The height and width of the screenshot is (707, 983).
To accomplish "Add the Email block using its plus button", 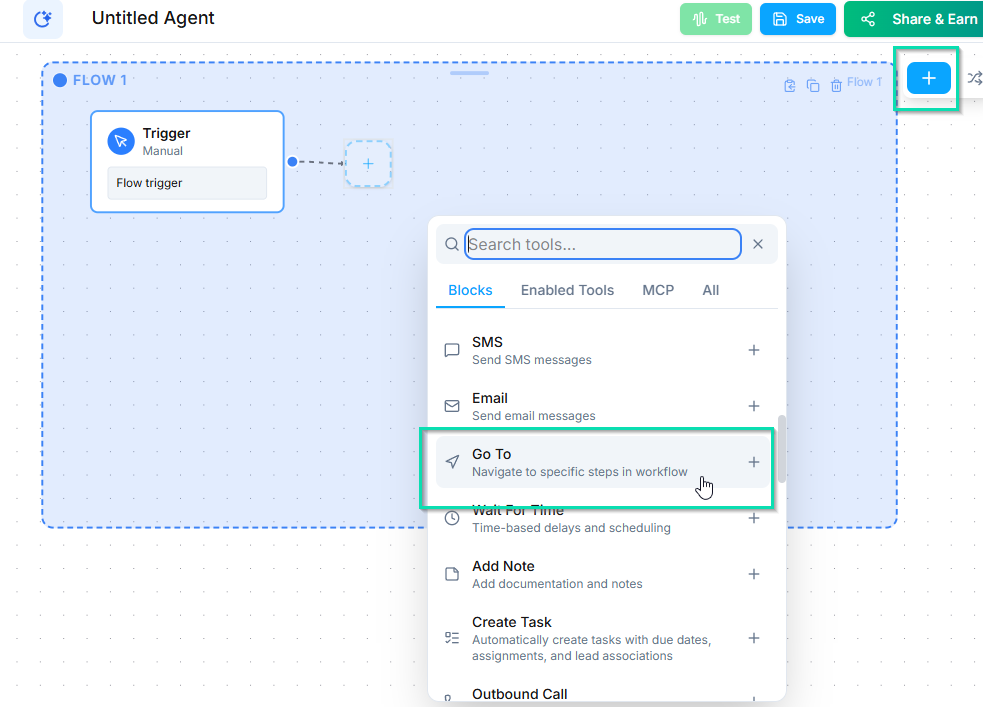I will [754, 406].
